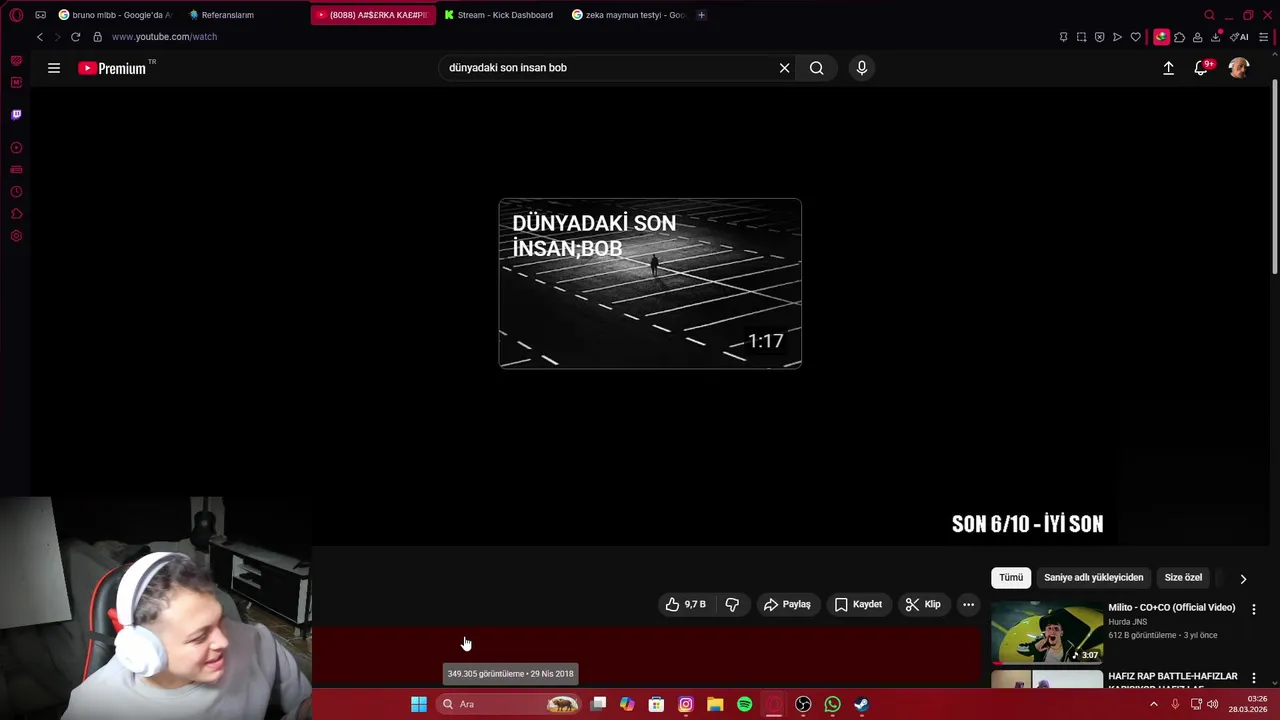1280x720 pixels.
Task: Open Easy Setup sliders icon
Action: pos(1264,37)
